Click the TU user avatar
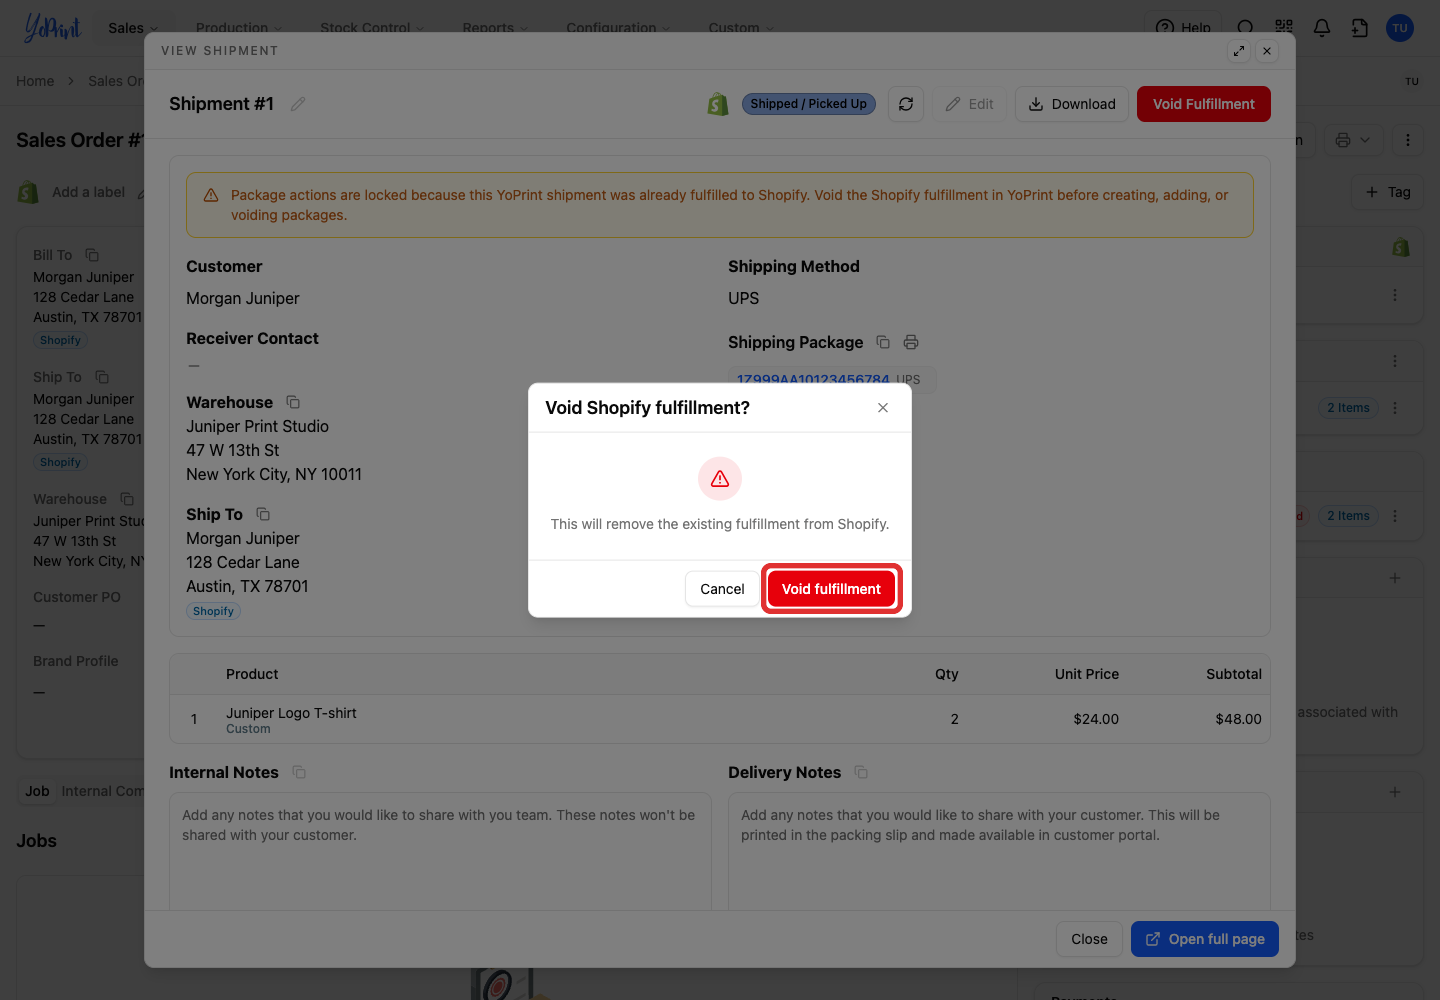 (x=1400, y=28)
